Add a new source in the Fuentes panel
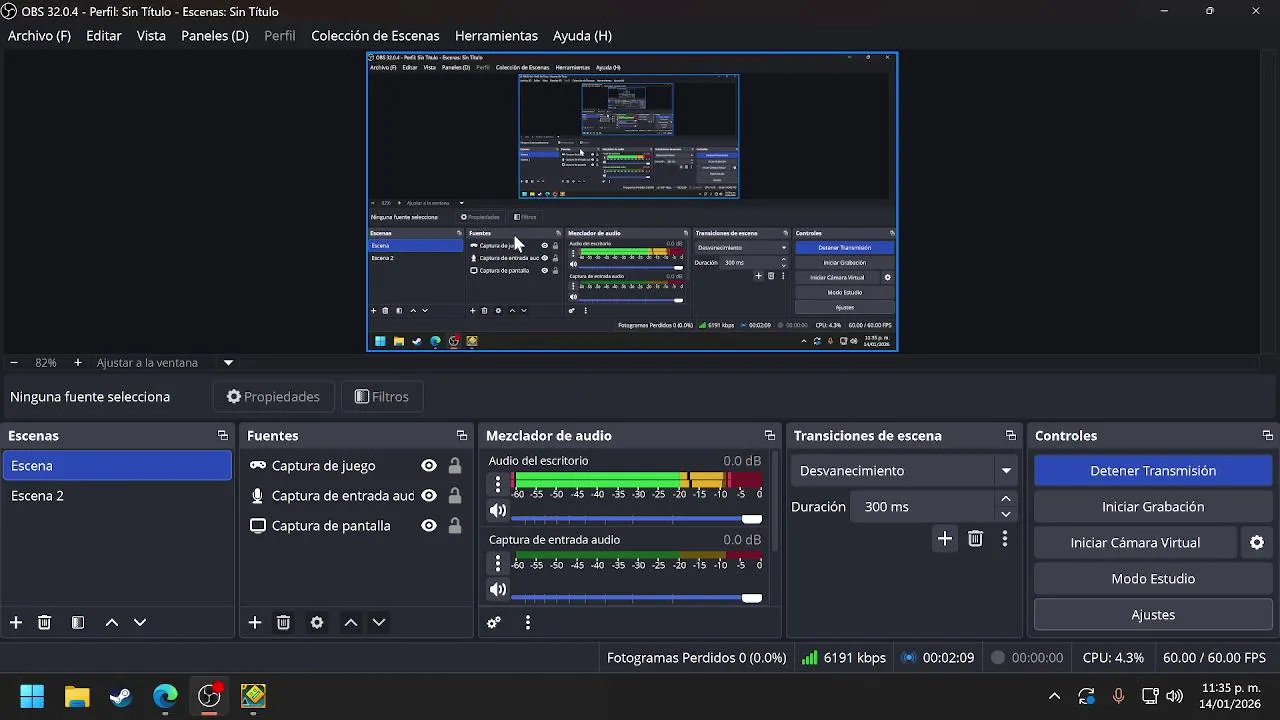 (x=255, y=622)
